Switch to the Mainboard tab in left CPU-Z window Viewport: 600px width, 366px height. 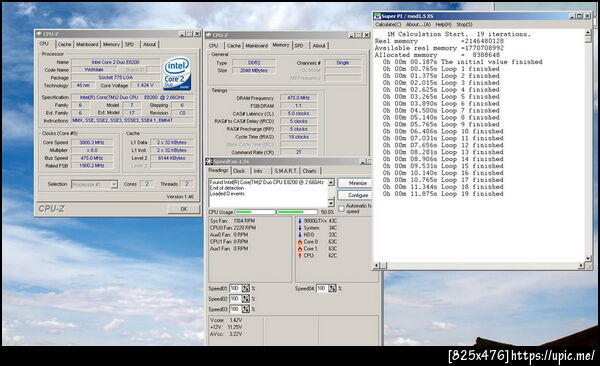[x=87, y=44]
